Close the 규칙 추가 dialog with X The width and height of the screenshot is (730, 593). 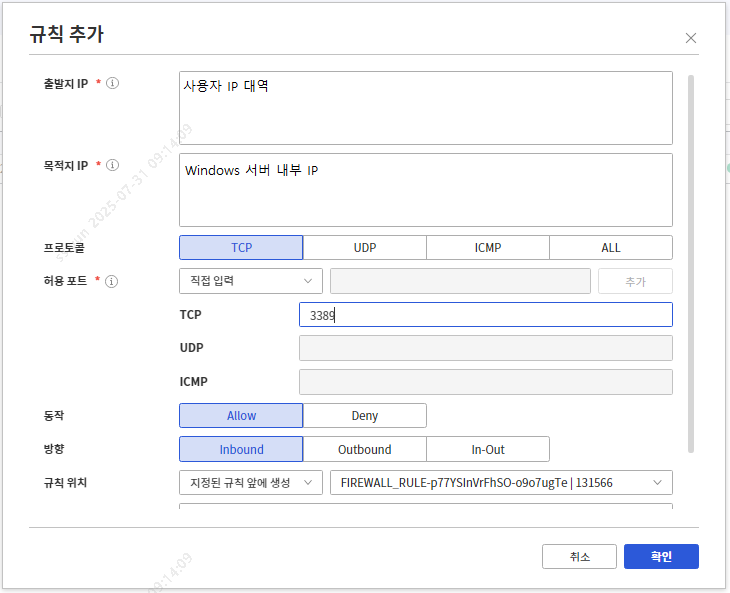[691, 38]
